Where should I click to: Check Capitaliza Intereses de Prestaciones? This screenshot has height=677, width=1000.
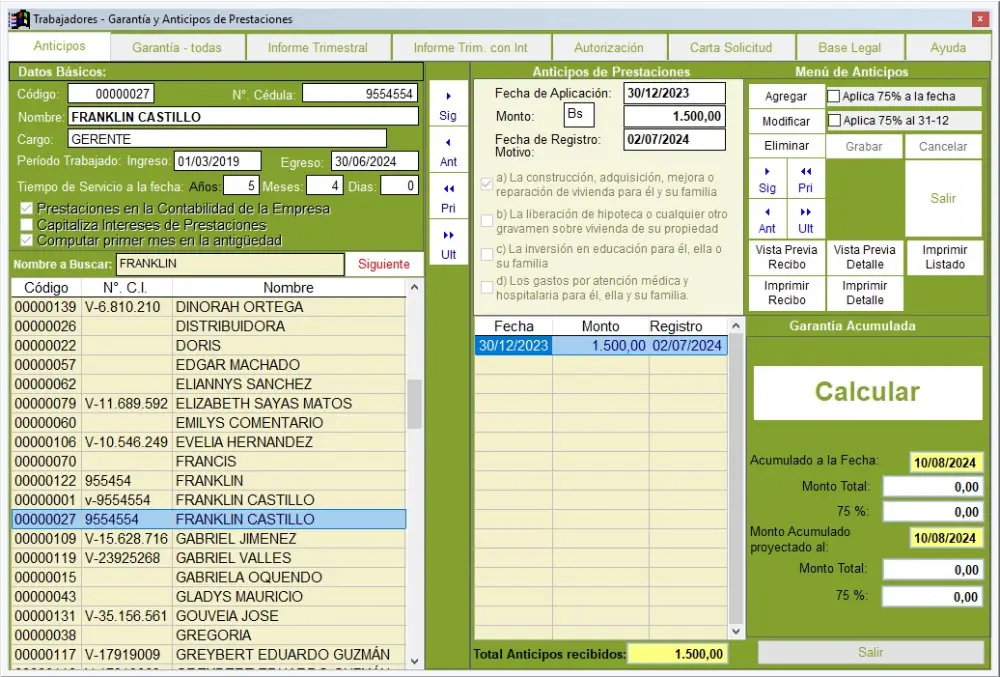point(26,225)
